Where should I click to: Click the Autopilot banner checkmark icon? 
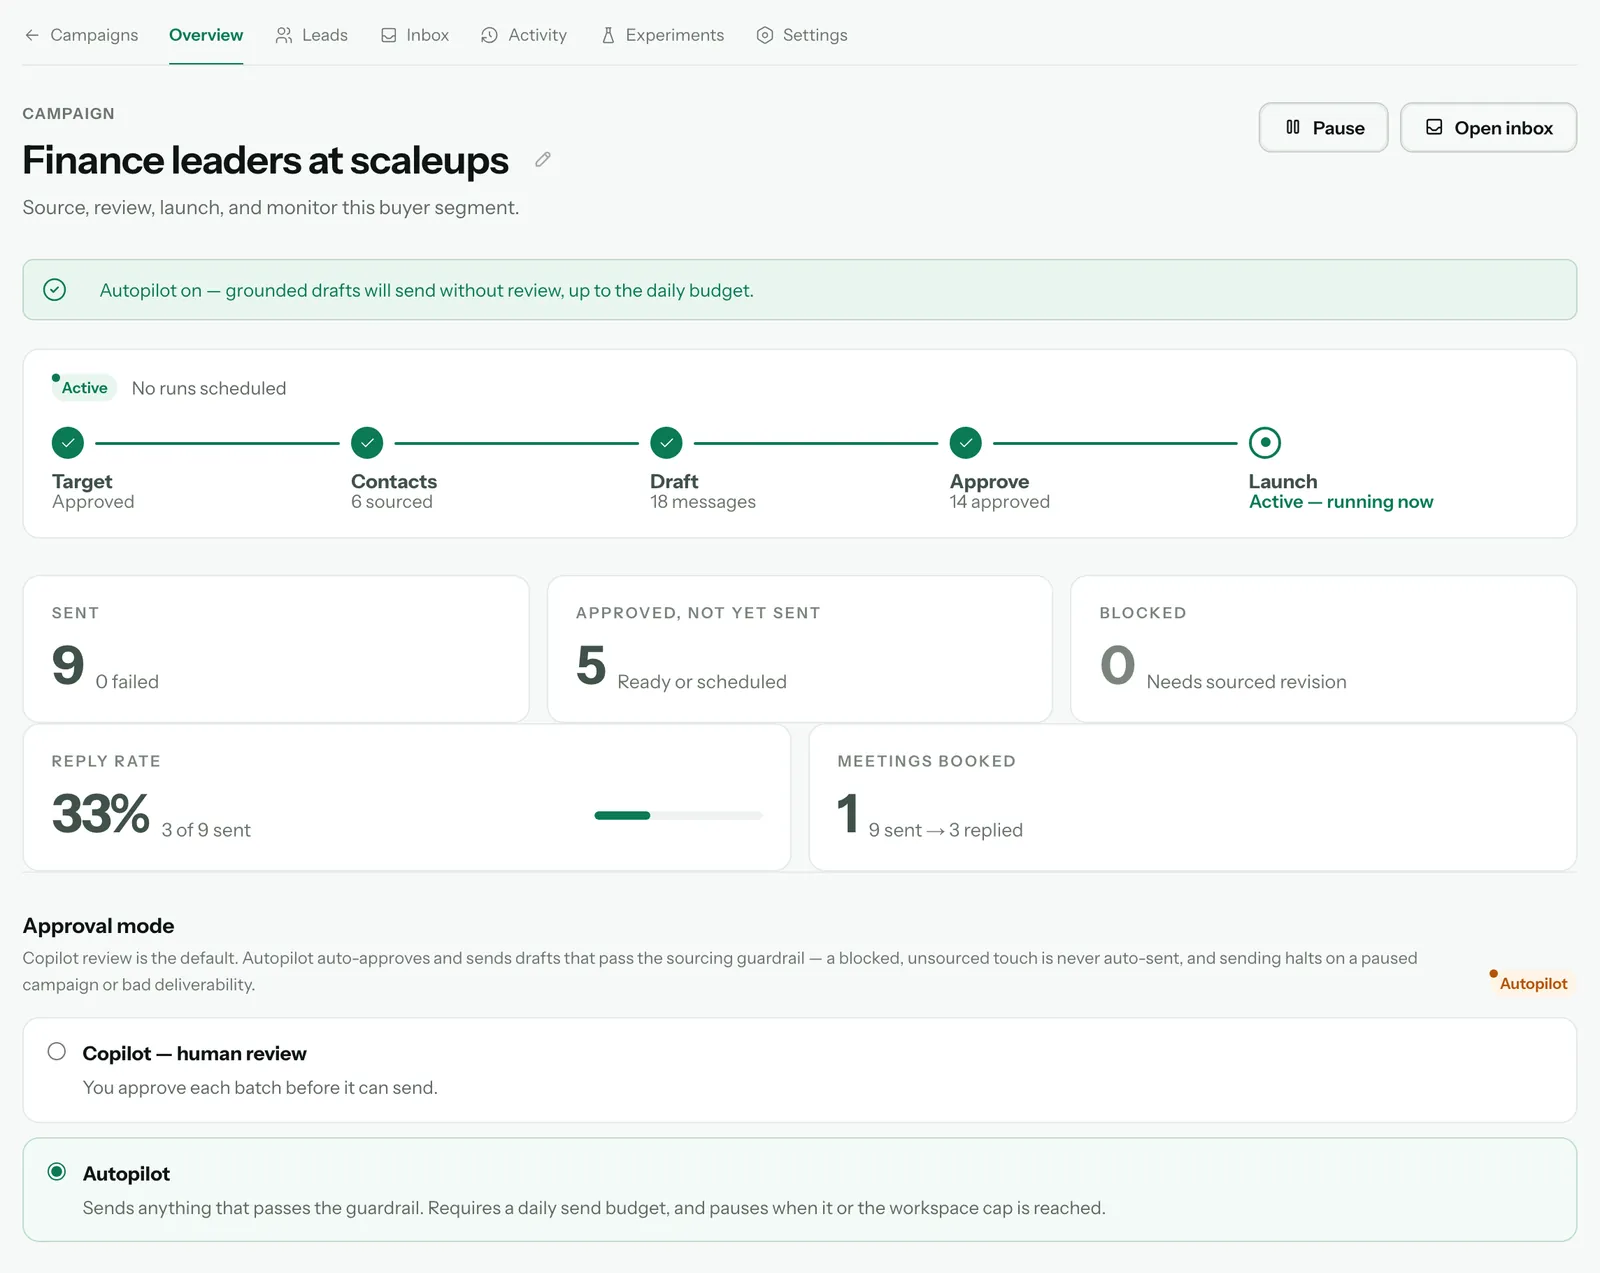click(x=55, y=290)
